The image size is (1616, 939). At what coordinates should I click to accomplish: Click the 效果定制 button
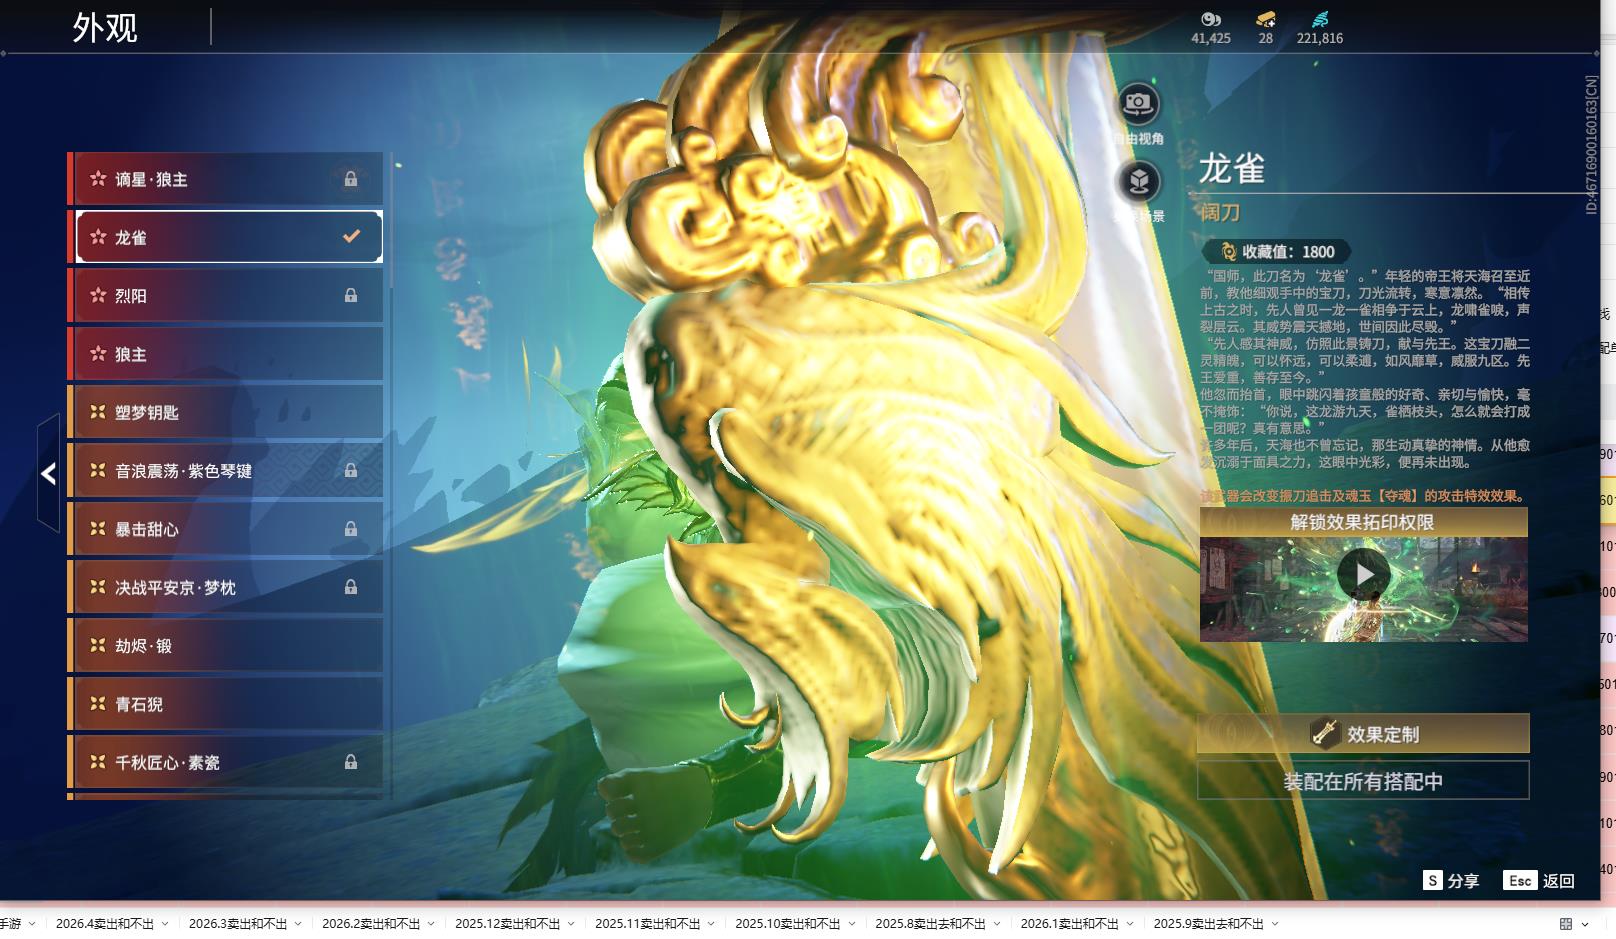[x=1363, y=734]
